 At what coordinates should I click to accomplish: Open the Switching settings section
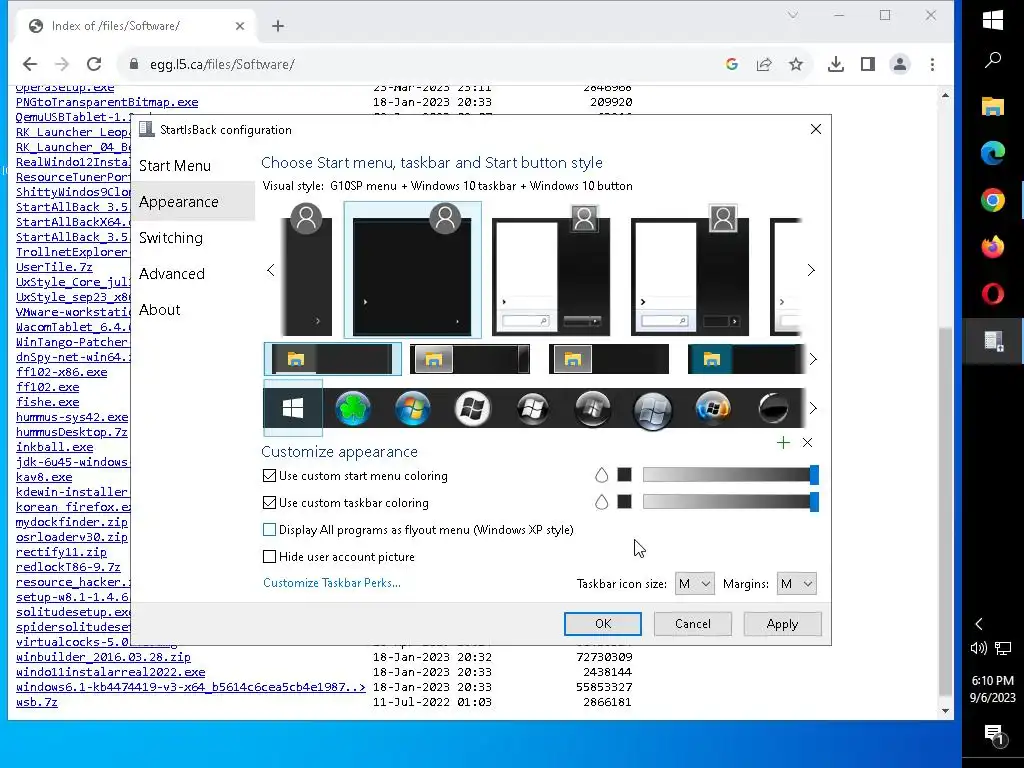point(171,238)
